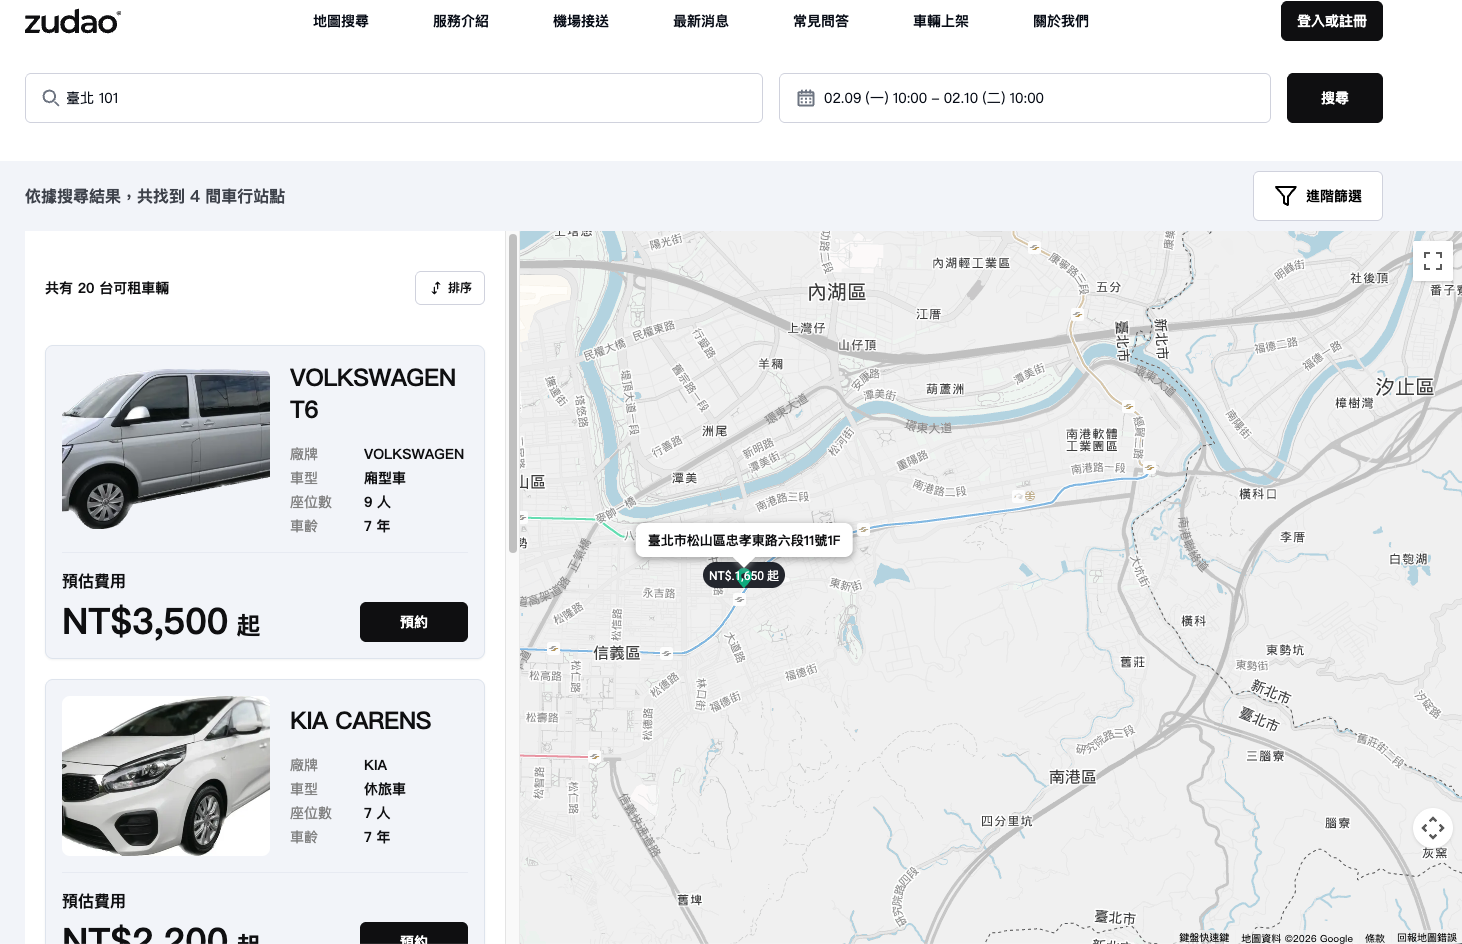Click the calendar icon in date field

pyautogui.click(x=806, y=98)
